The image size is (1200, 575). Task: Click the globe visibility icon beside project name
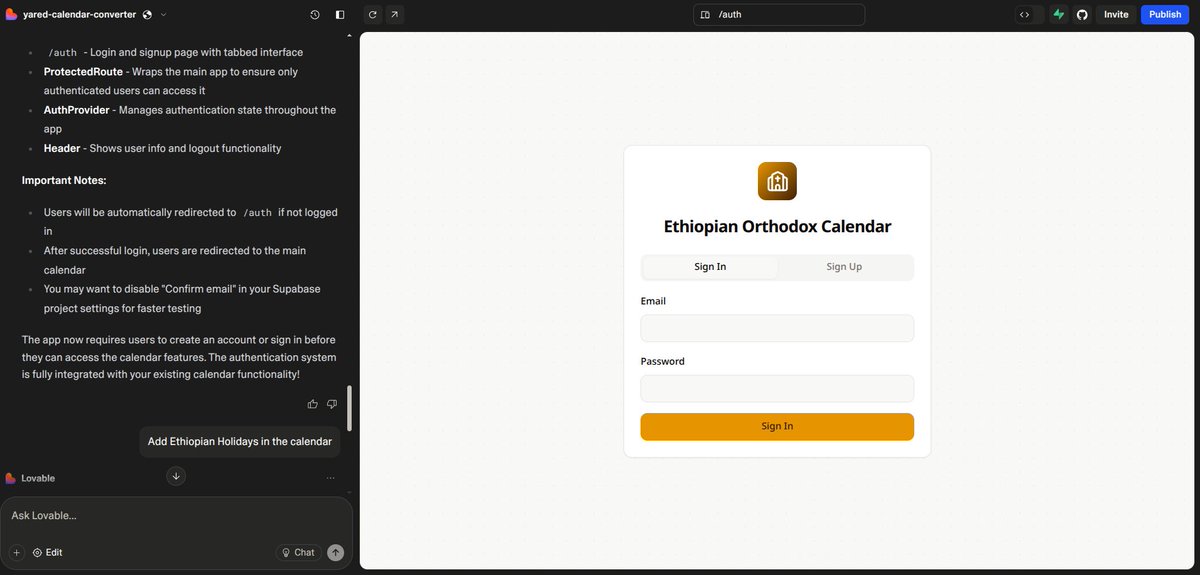pyautogui.click(x=148, y=15)
